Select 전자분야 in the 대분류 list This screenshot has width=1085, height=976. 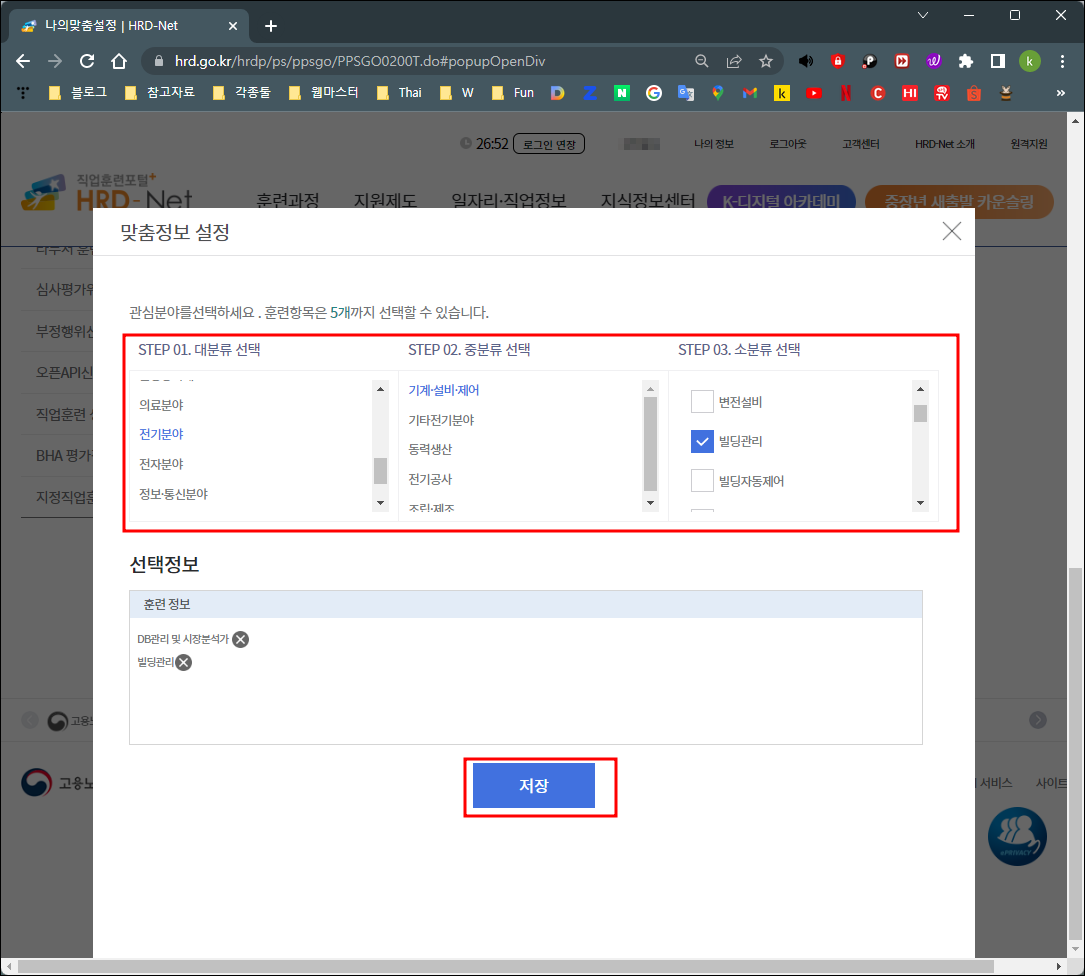coord(161,464)
